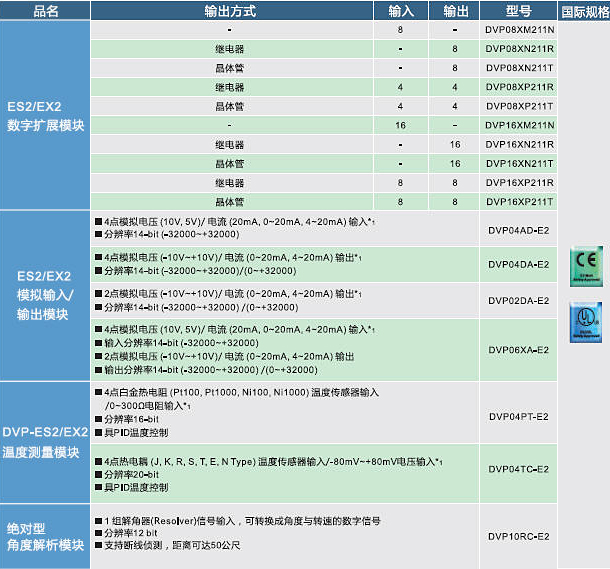
Task: Click ES2/EX2 数字扩展模块 category cell
Action: (46, 116)
